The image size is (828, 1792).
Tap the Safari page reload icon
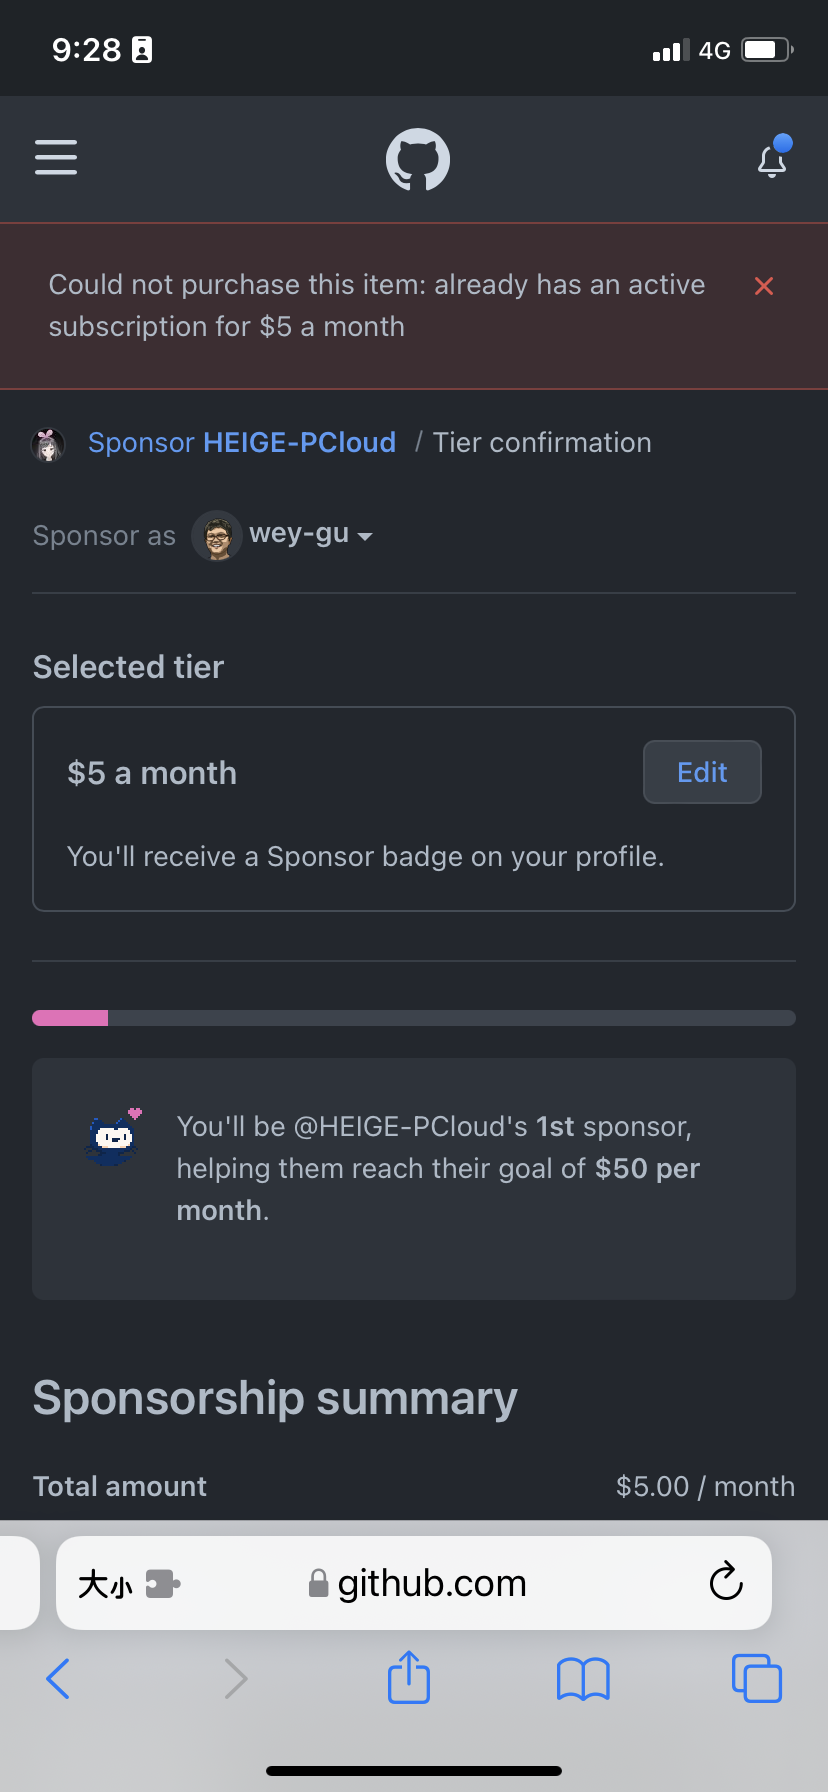(x=726, y=1583)
